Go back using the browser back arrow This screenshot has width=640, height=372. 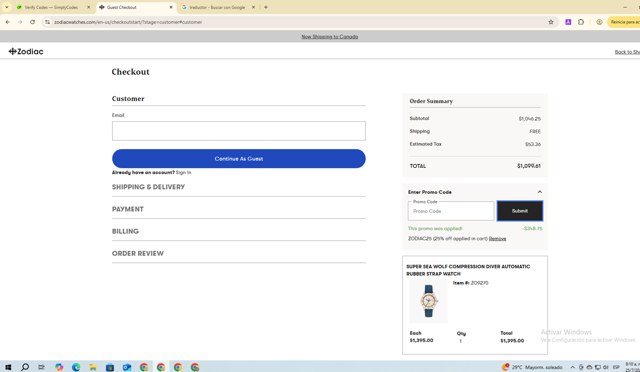8,22
